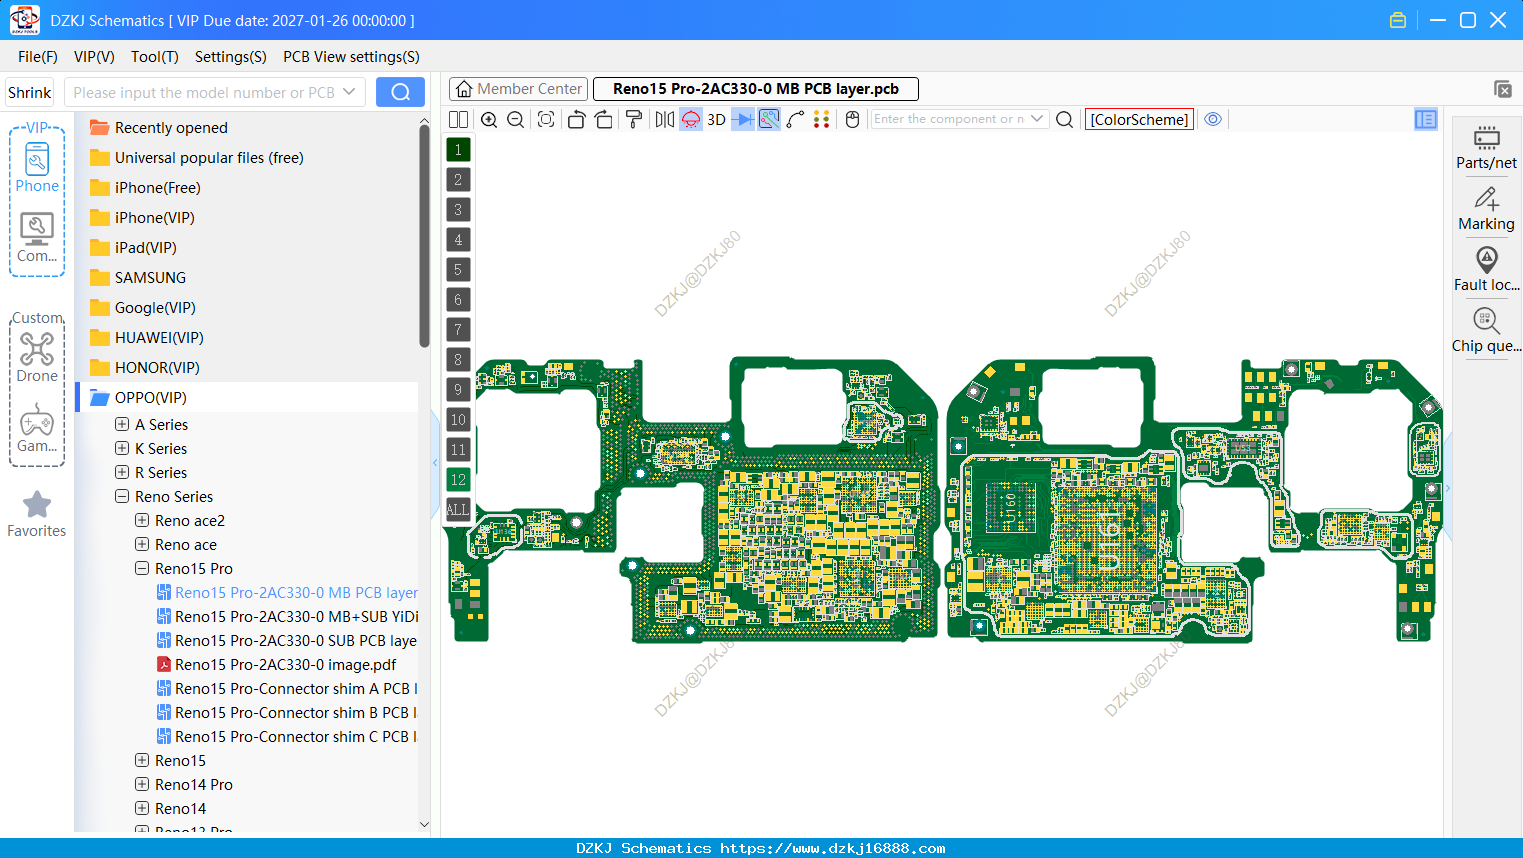Fit the PCB to the screen

tap(546, 119)
